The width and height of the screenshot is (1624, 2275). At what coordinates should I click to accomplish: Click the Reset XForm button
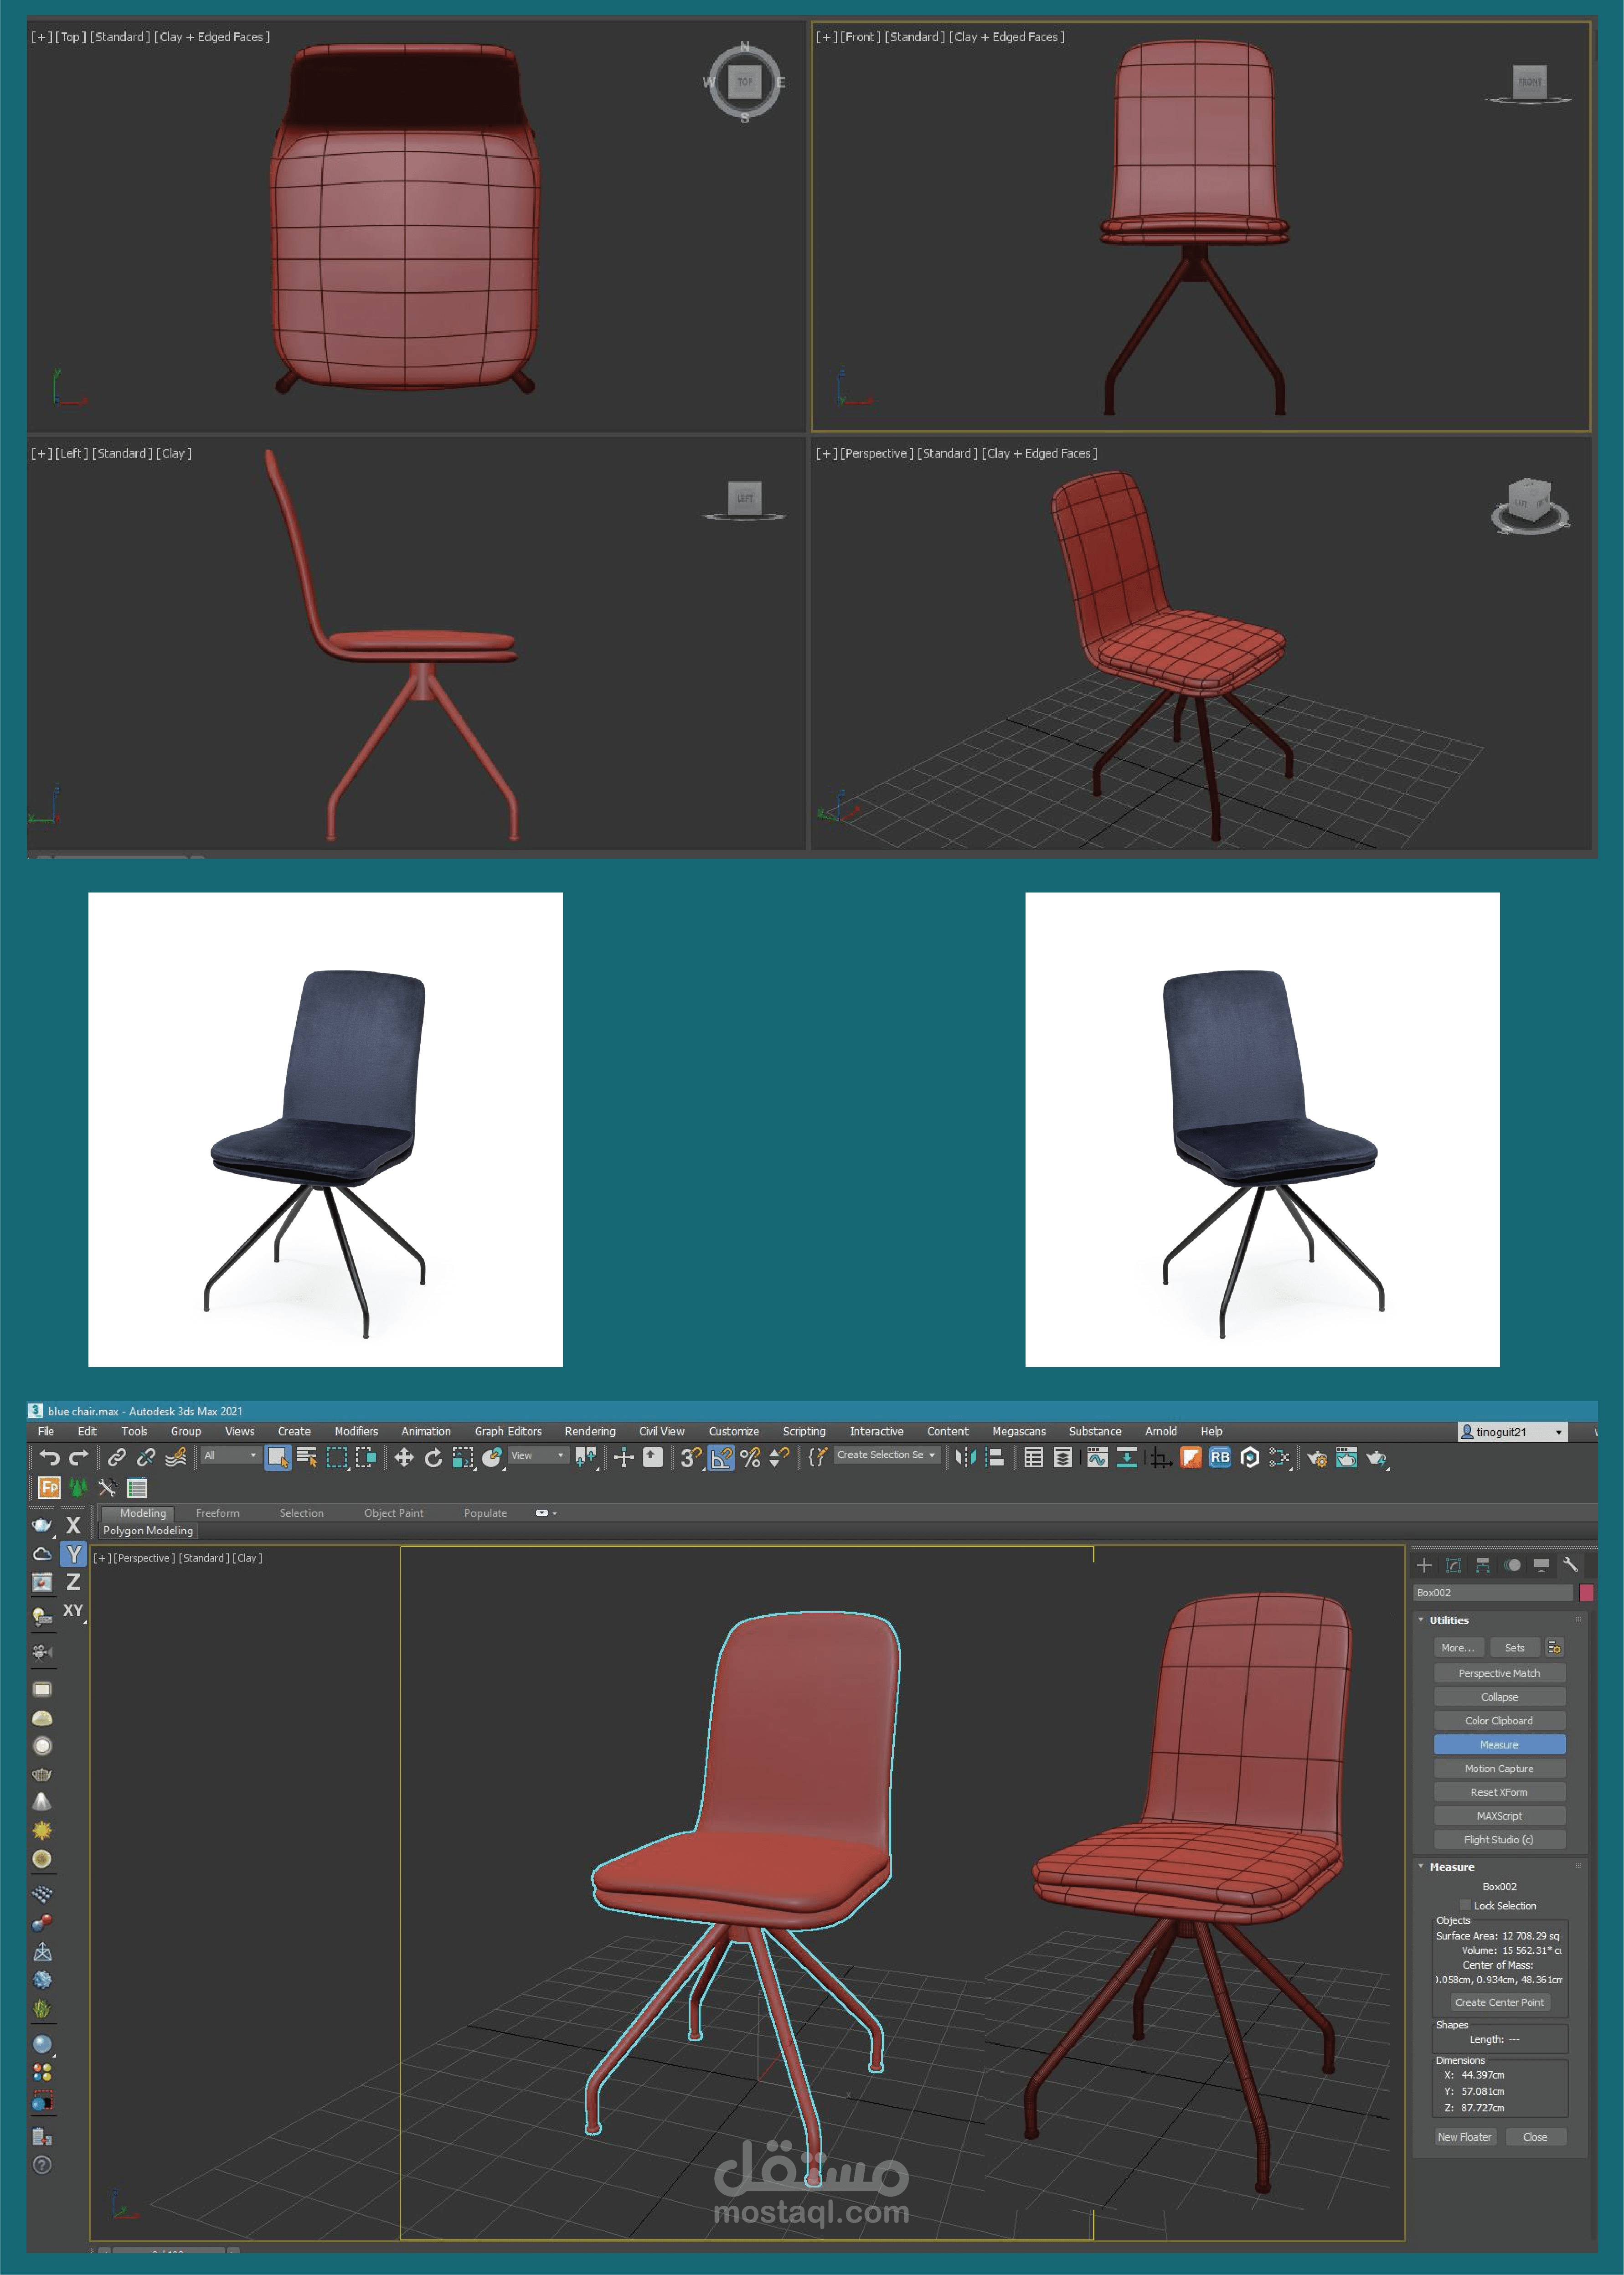(1499, 1792)
